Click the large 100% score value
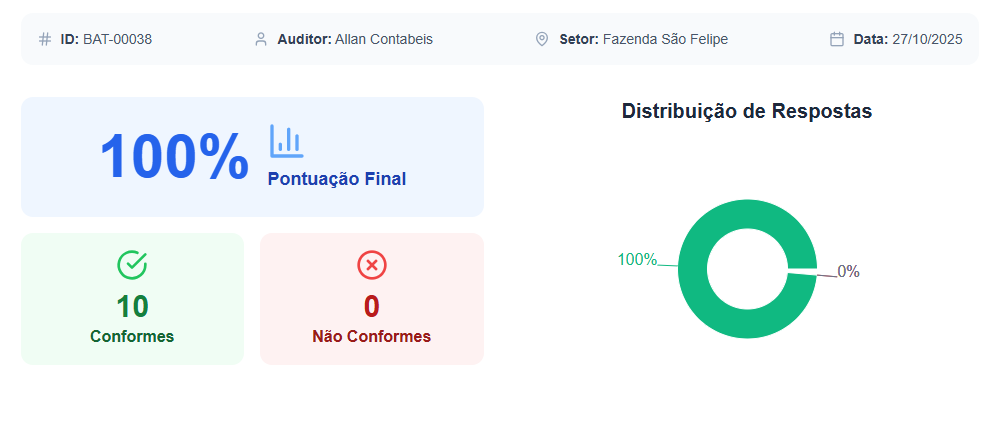This screenshot has height=423, width=988. 174,157
